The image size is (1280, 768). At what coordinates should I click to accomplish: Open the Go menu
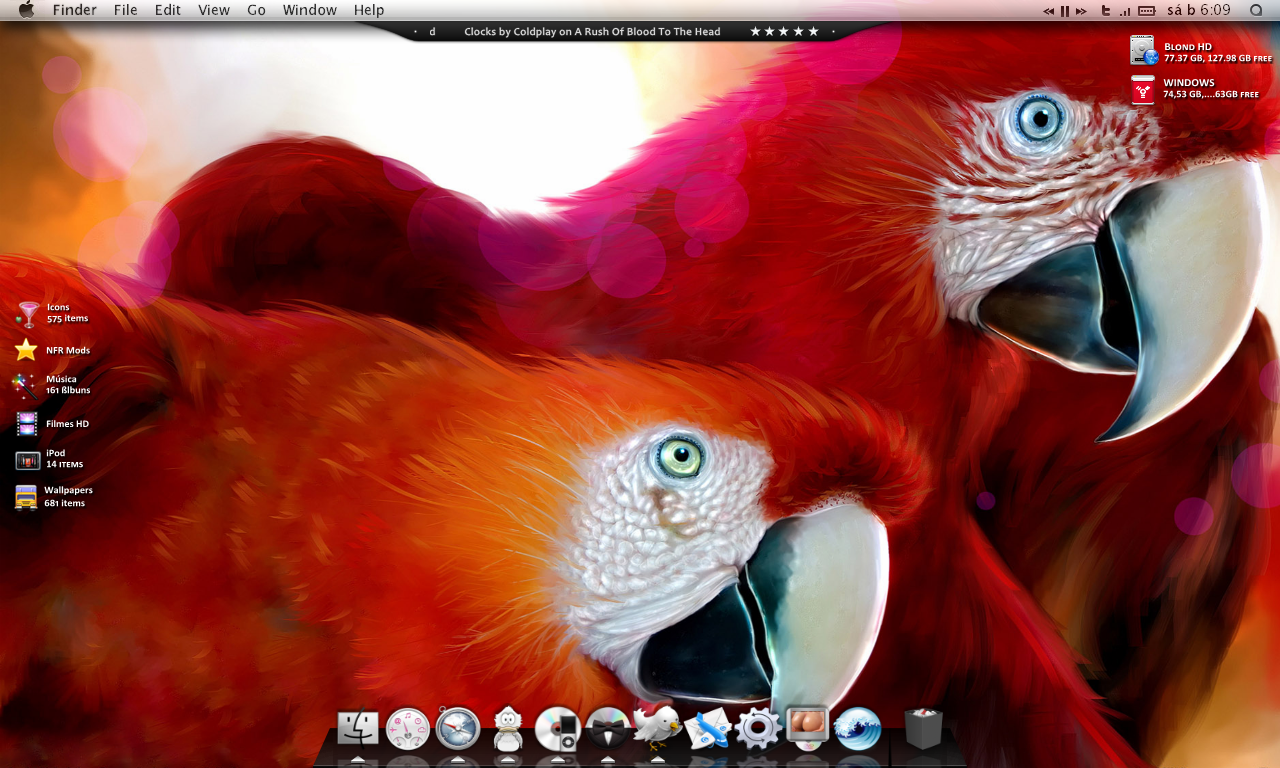click(x=256, y=10)
